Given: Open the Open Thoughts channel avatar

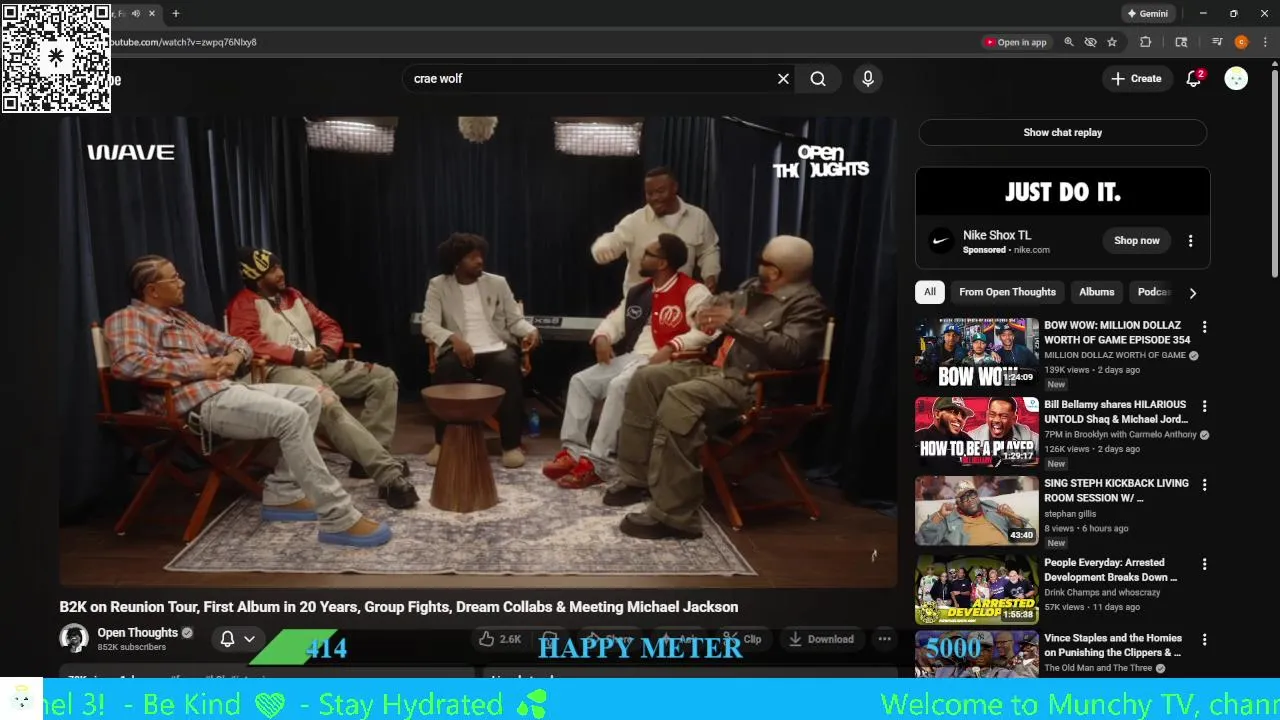Looking at the screenshot, I should click(74, 638).
